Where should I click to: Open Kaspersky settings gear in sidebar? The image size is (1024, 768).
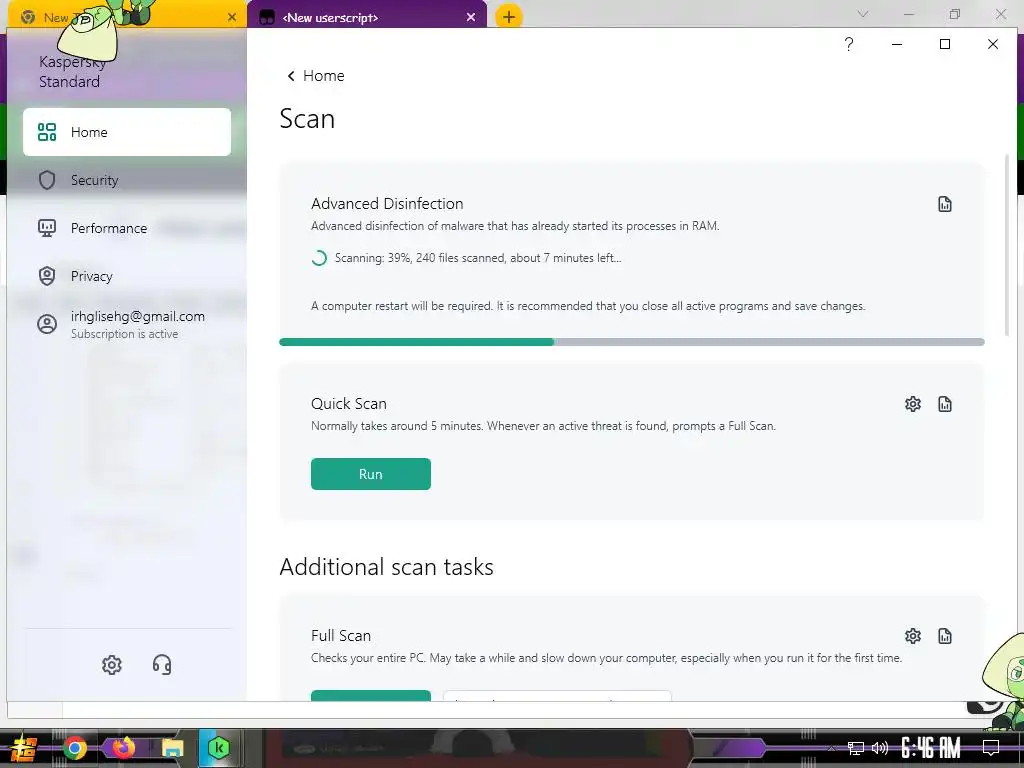pyautogui.click(x=112, y=665)
